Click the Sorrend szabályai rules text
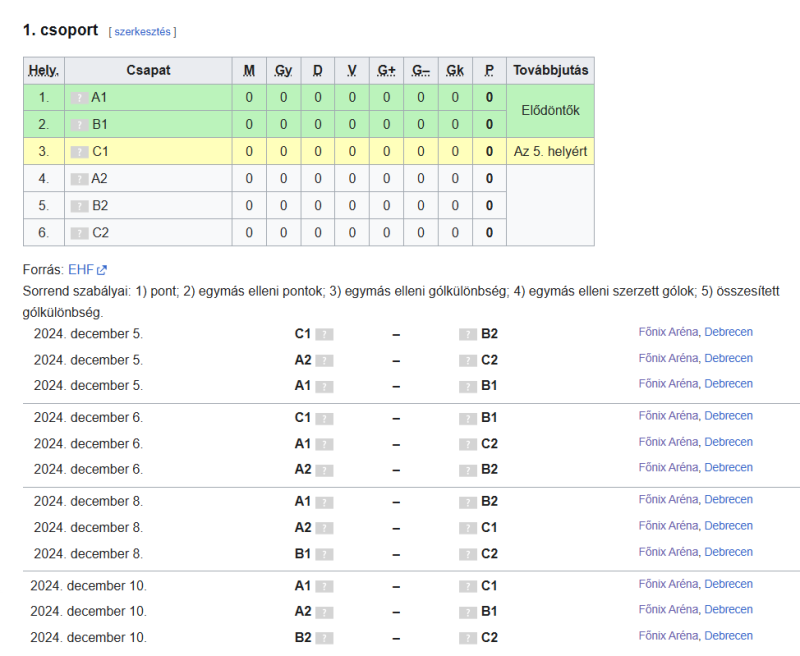This screenshot has height=656, width=800. click(x=401, y=301)
